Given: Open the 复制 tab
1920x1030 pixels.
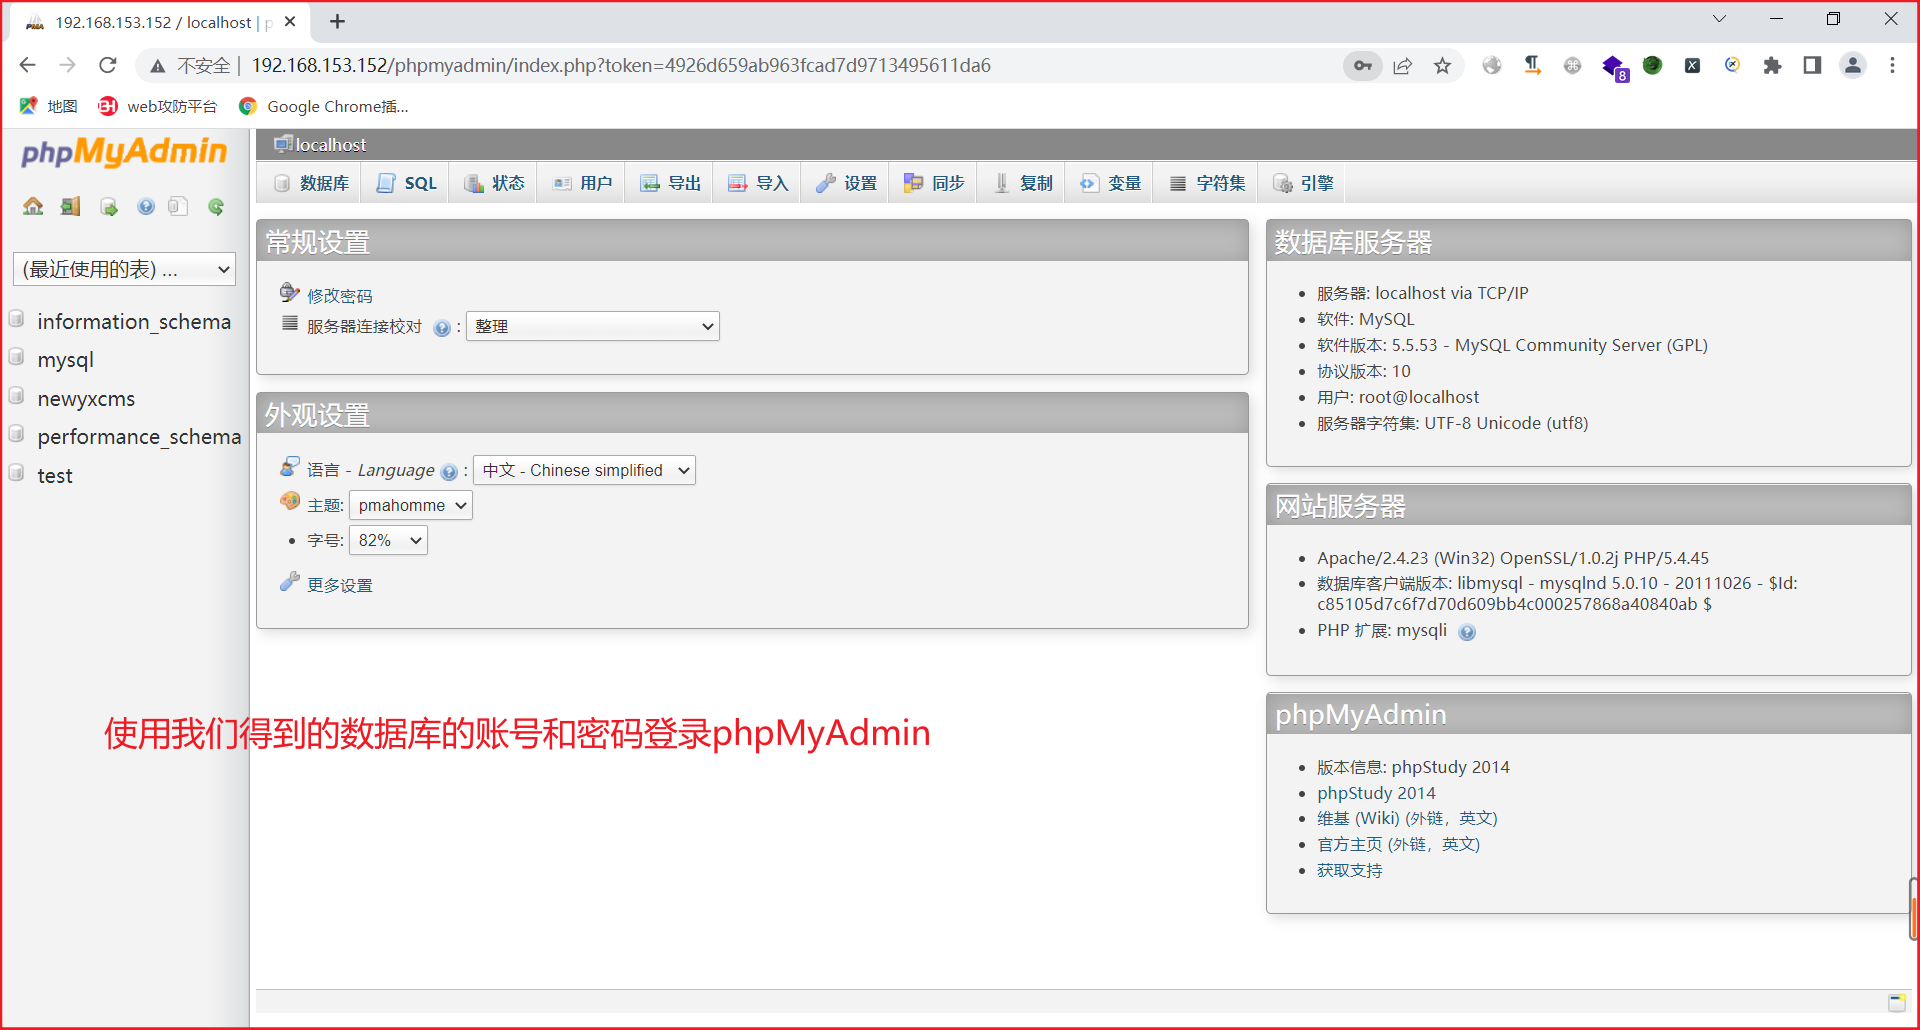Looking at the screenshot, I should point(1022,183).
